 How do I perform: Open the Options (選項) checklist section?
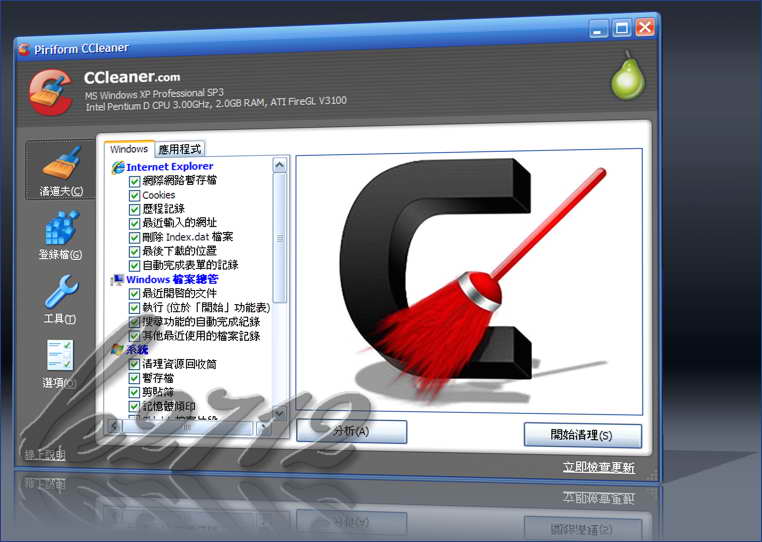[59, 362]
